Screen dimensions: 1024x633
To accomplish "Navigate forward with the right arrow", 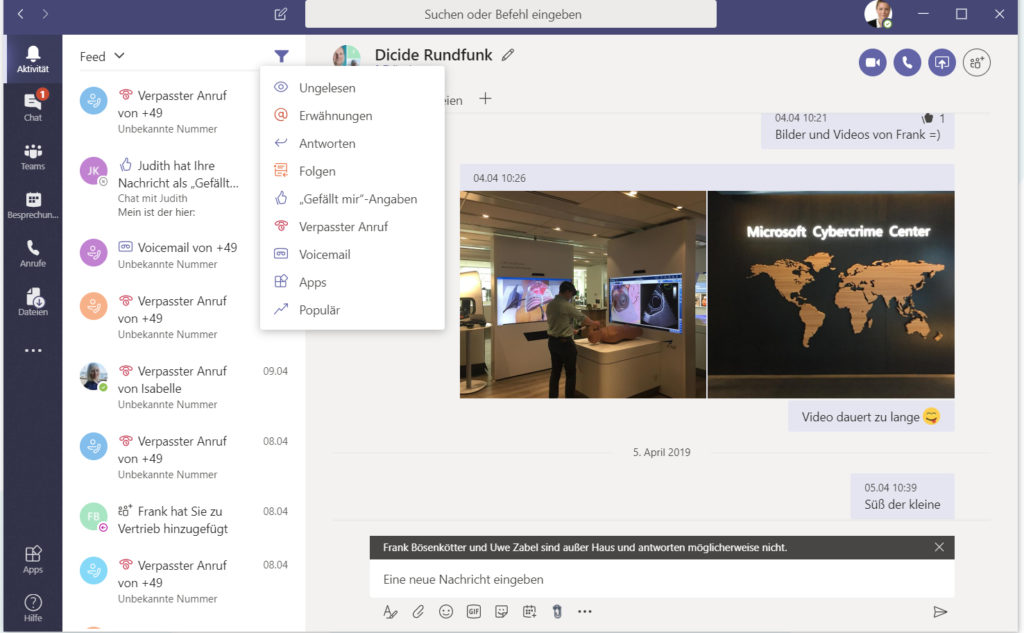I will (45, 14).
